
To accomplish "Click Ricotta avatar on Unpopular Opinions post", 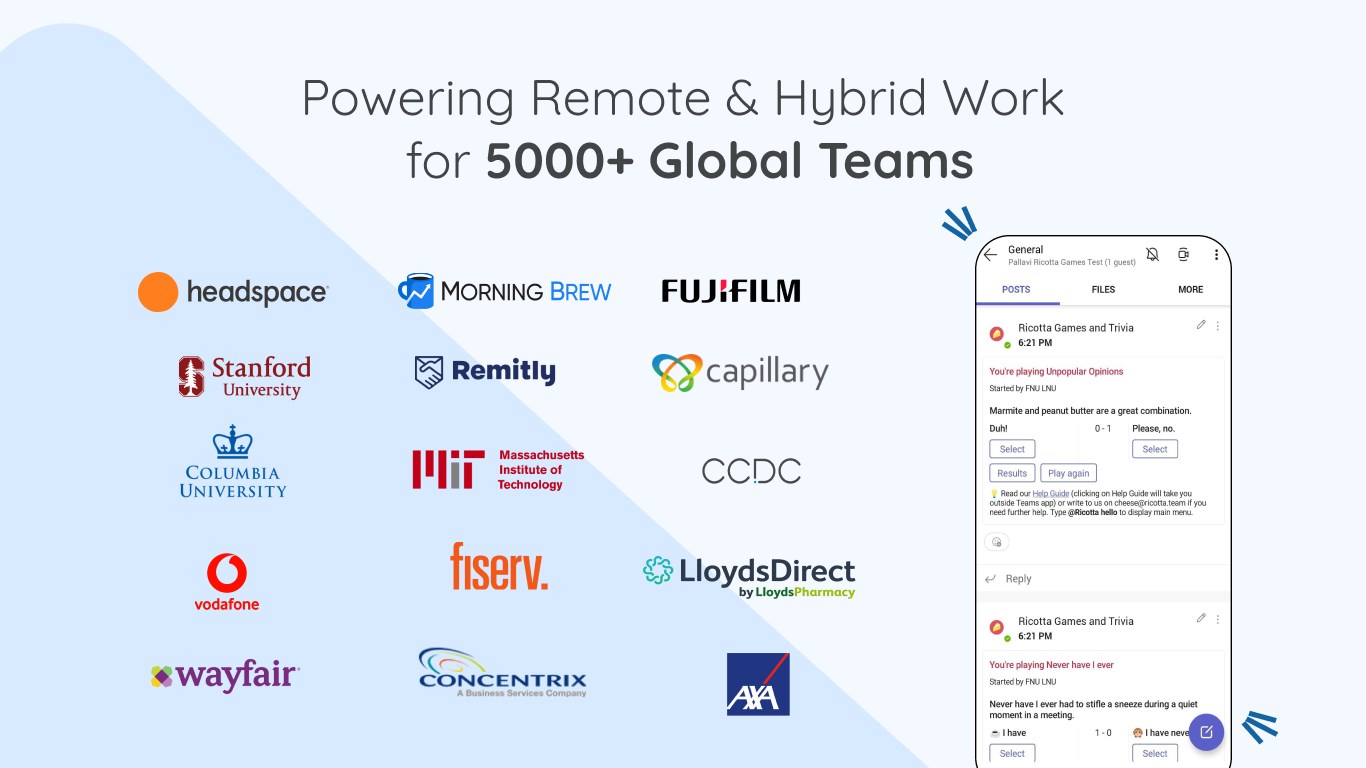I will point(997,335).
